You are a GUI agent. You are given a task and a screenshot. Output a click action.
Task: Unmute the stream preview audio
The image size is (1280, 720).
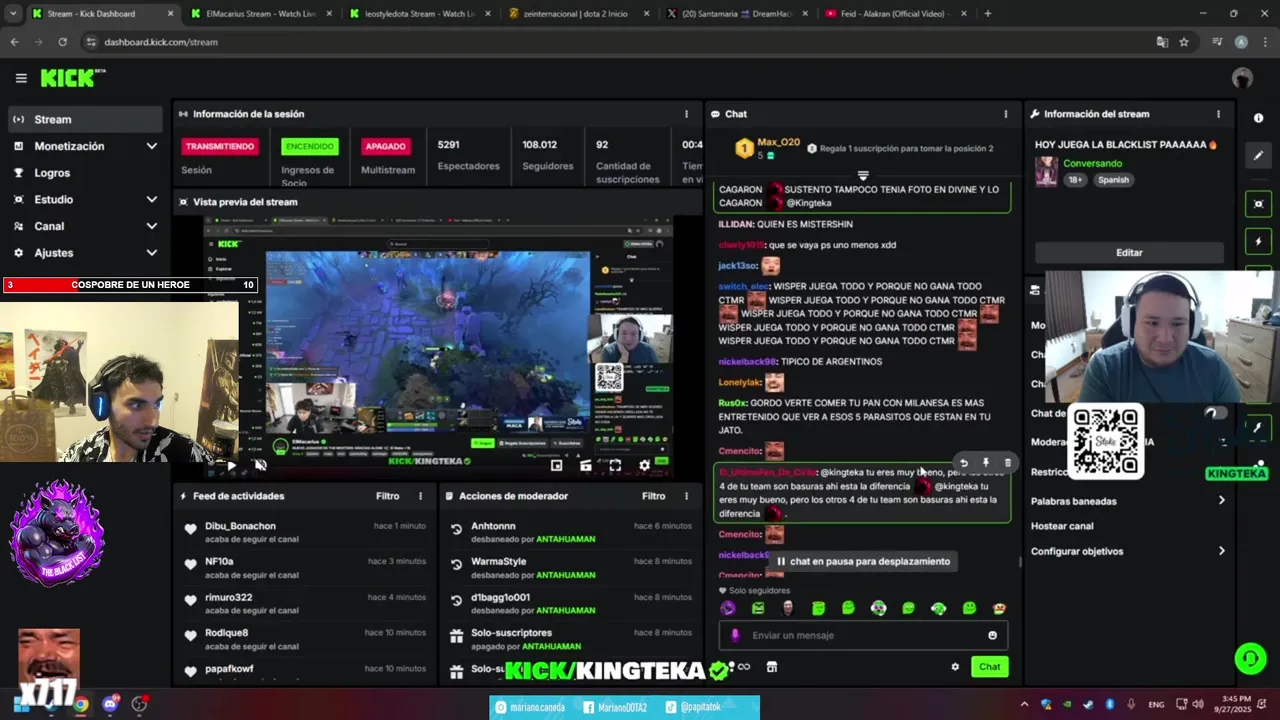(x=261, y=465)
